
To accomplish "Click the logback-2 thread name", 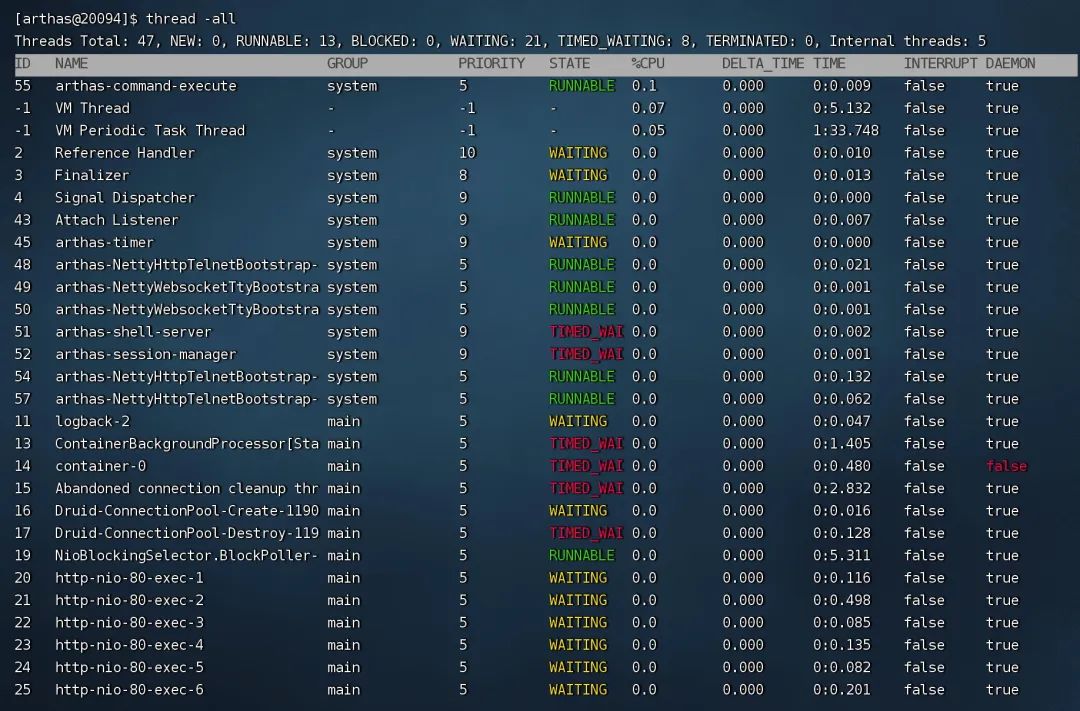I will 92,421.
